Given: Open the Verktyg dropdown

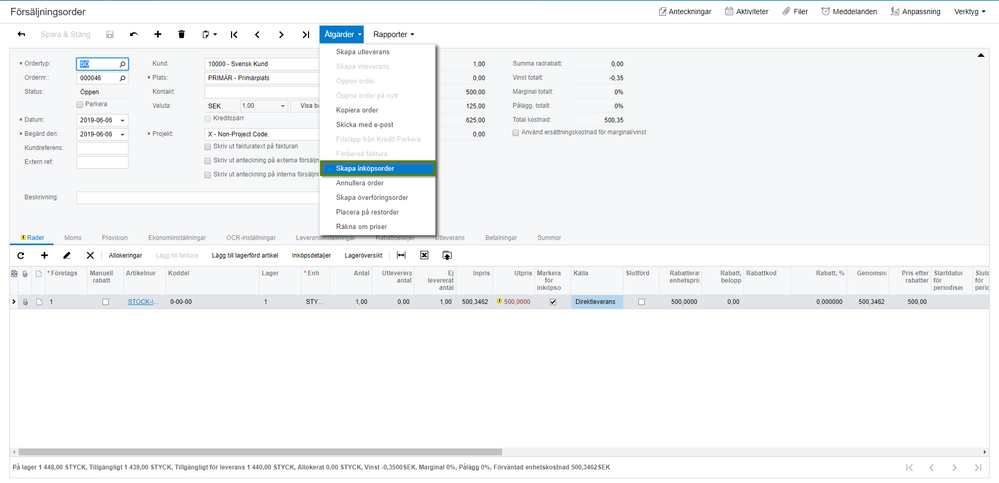Looking at the screenshot, I should tap(970, 11).
